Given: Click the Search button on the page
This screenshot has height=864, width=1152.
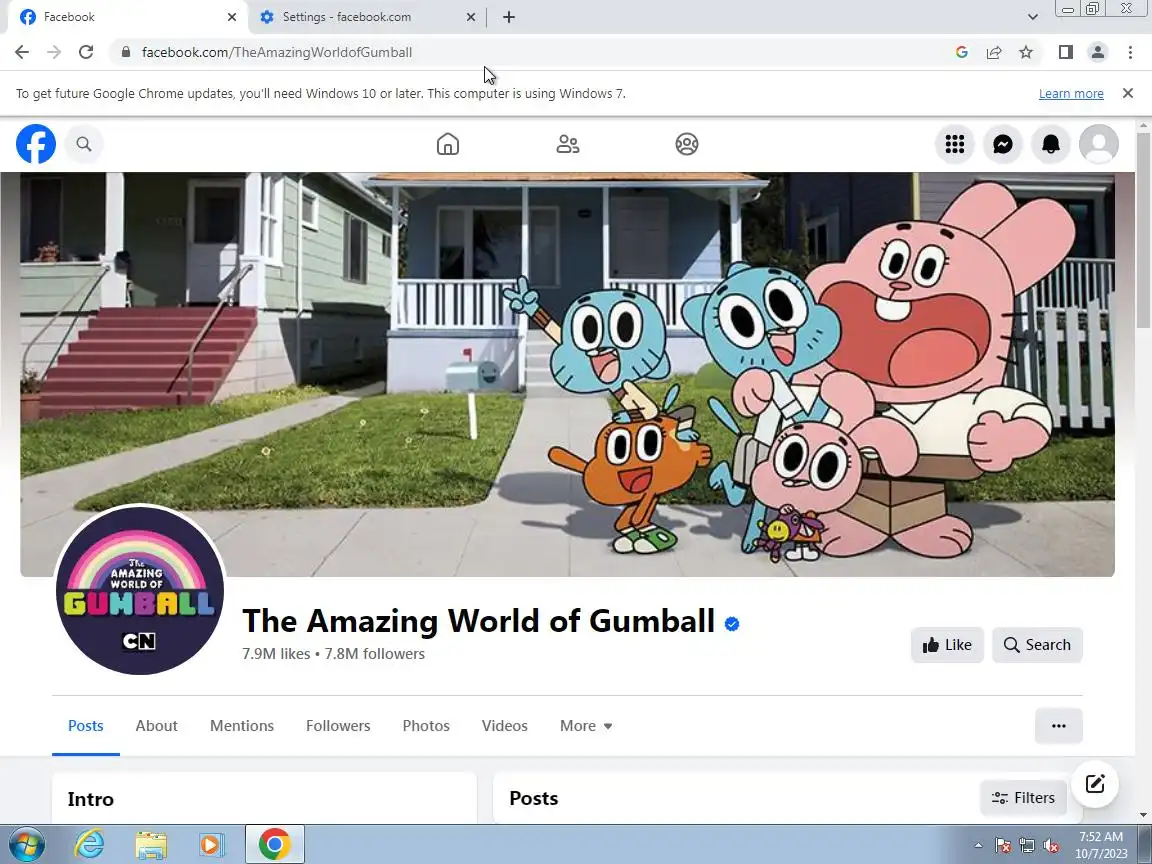Looking at the screenshot, I should [x=1037, y=645].
